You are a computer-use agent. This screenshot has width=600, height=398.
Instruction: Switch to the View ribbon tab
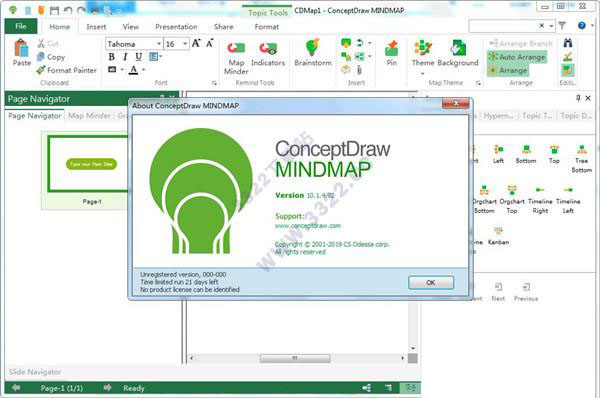(x=130, y=27)
